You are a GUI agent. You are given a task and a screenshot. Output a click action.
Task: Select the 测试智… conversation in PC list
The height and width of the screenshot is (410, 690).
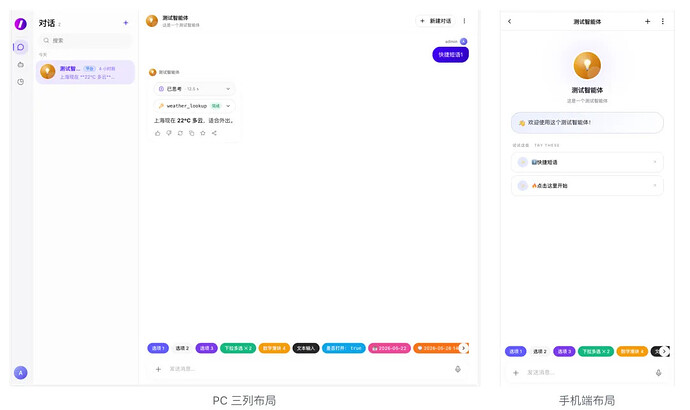85,72
